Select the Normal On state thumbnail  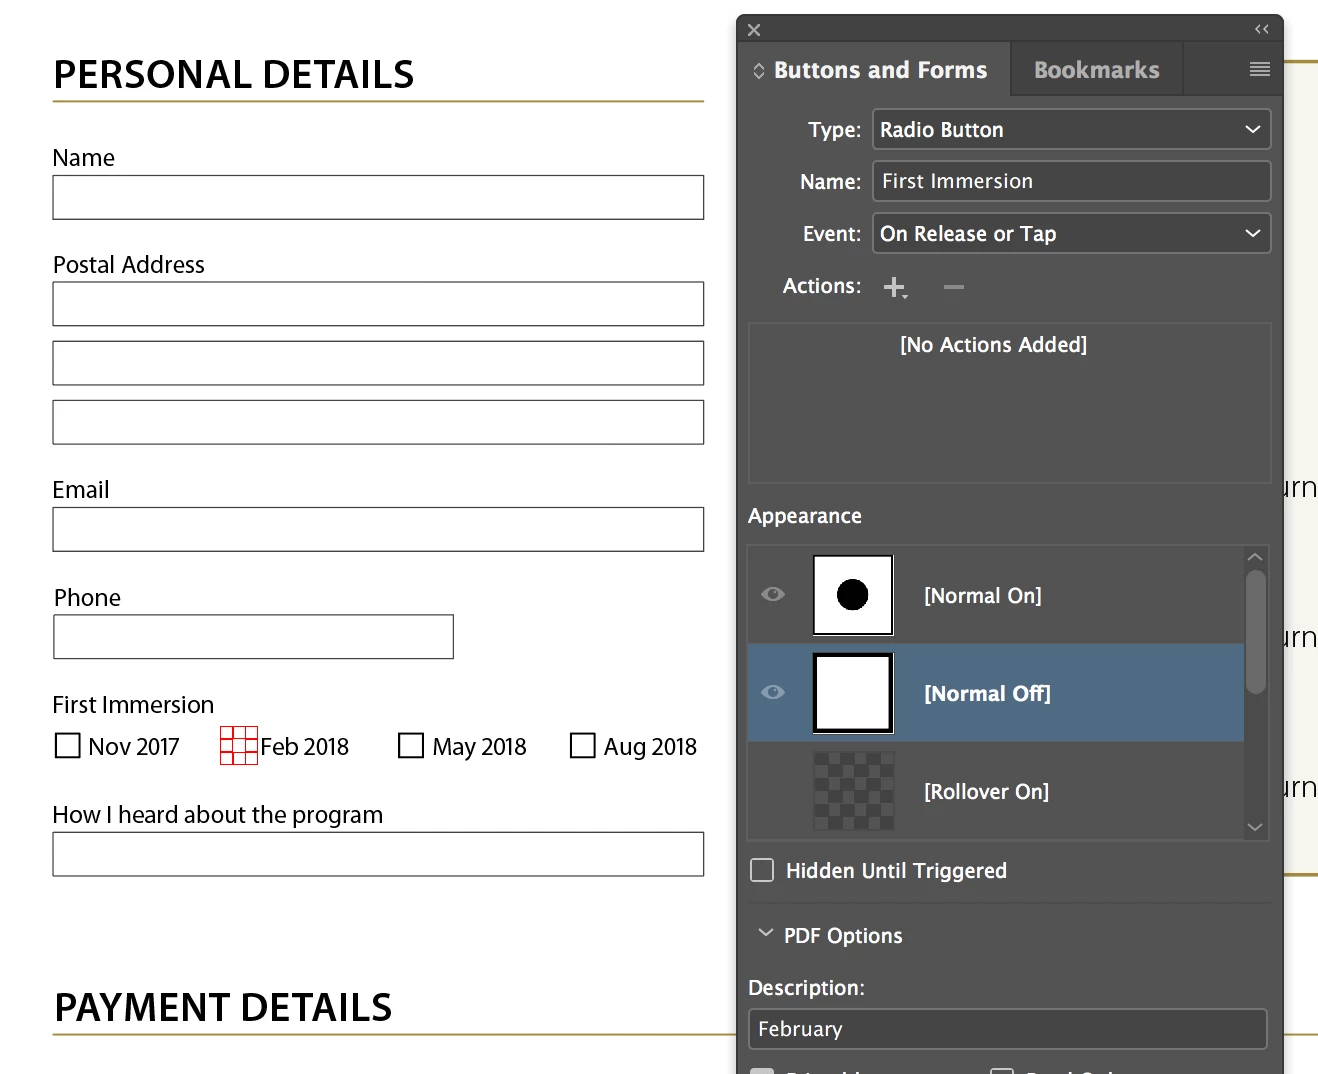[853, 595]
